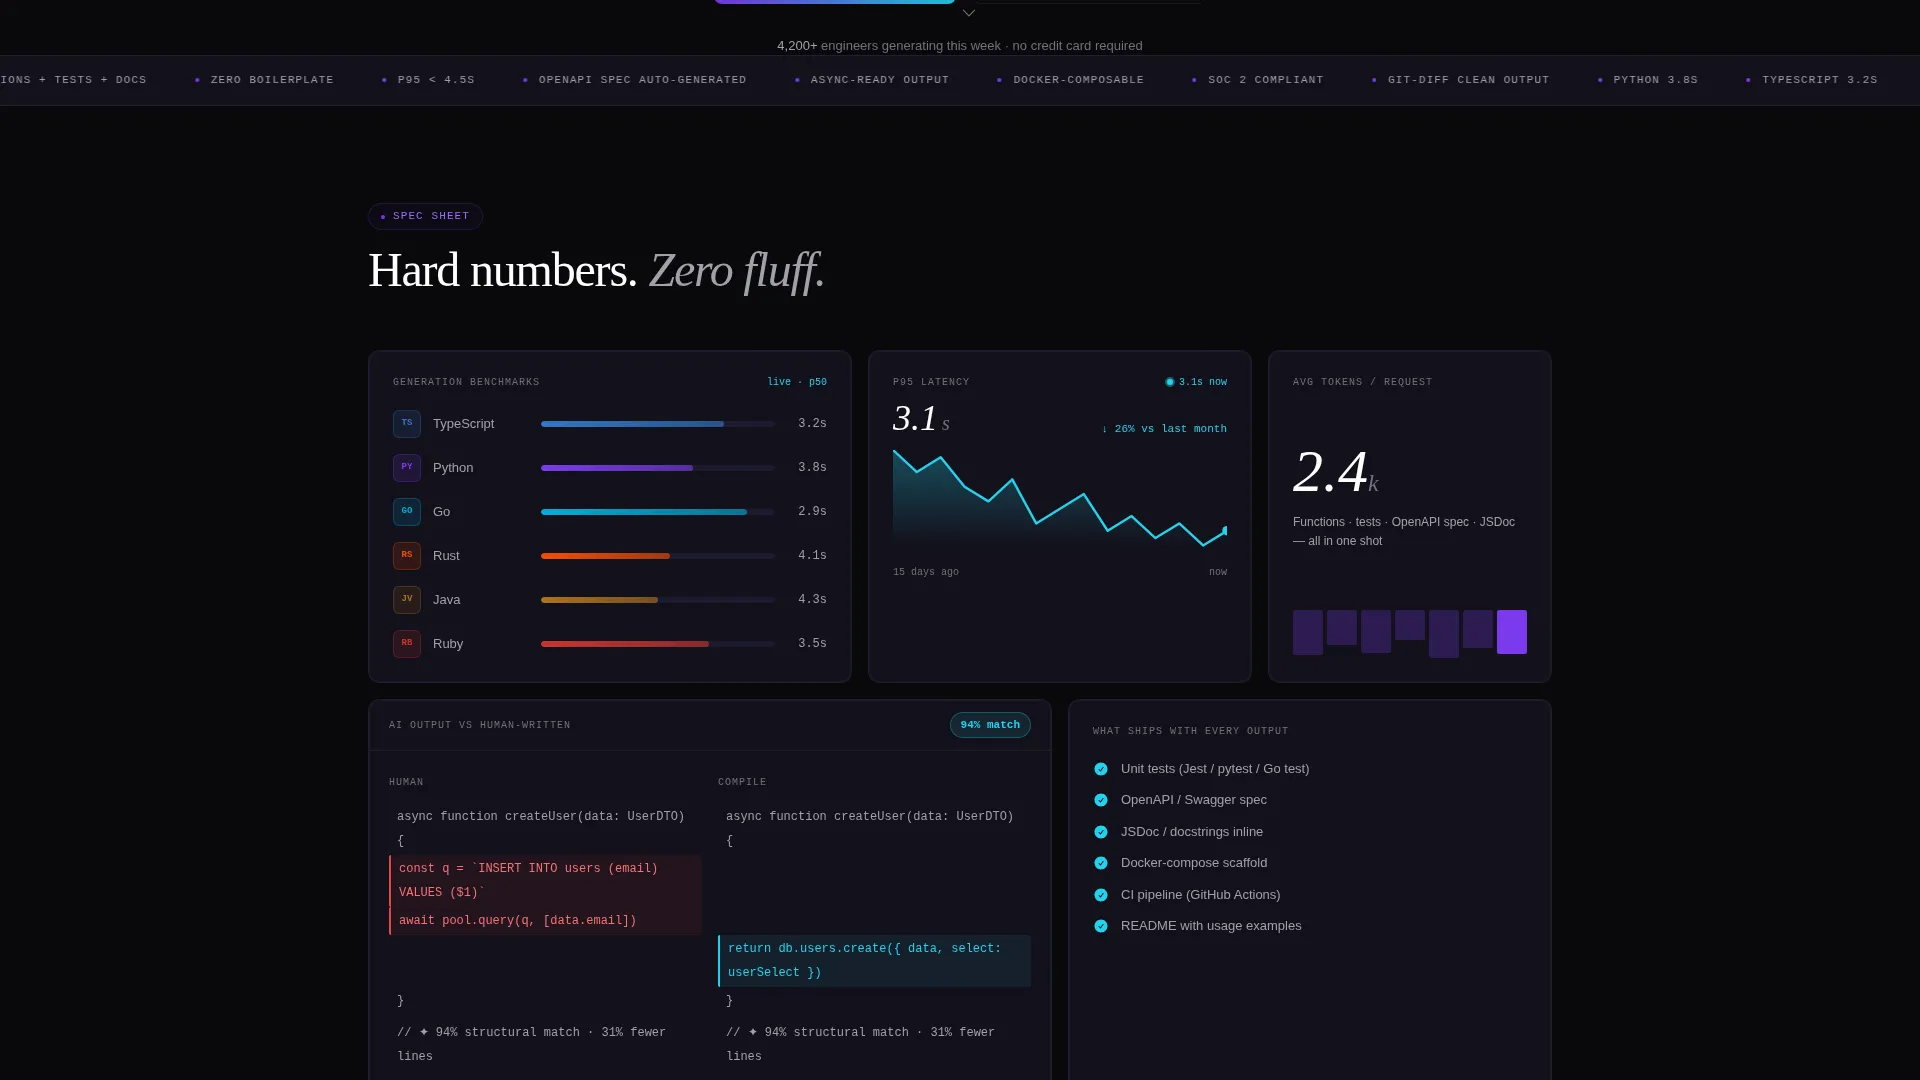Image resolution: width=1920 pixels, height=1080 pixels.
Task: Click the RS Rust language badge
Action: pyautogui.click(x=407, y=556)
